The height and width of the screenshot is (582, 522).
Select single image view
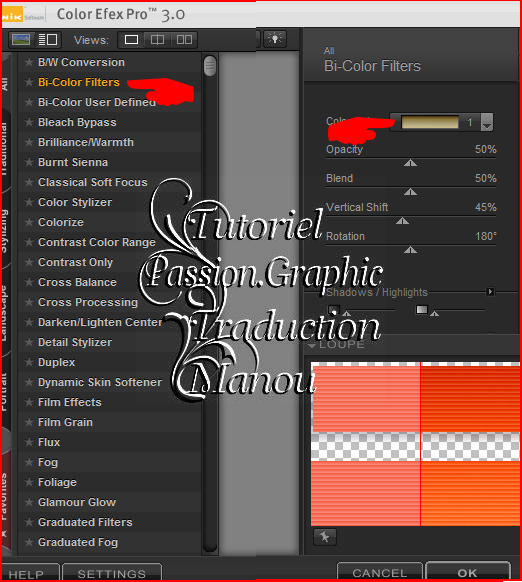[131, 39]
